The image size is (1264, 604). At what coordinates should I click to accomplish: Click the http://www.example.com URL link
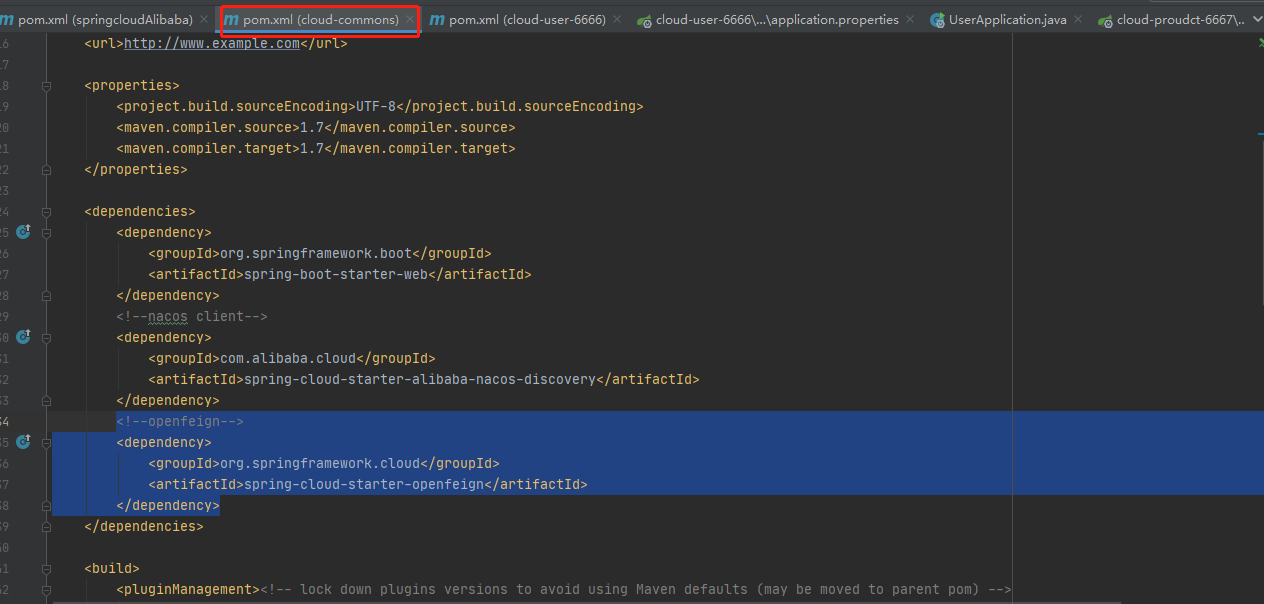click(212, 43)
